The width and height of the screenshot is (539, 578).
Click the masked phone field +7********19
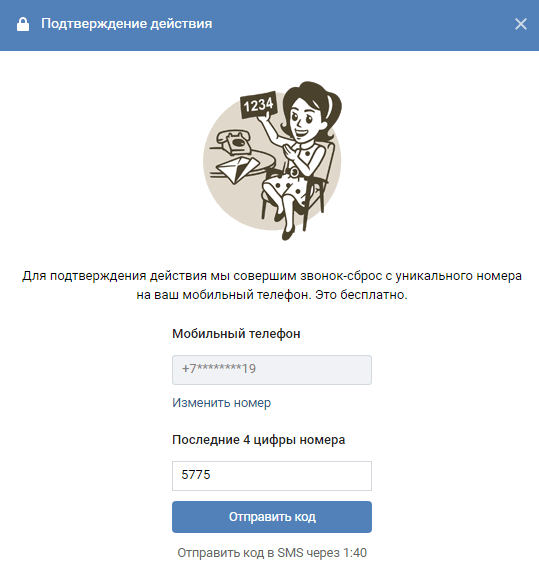272,370
